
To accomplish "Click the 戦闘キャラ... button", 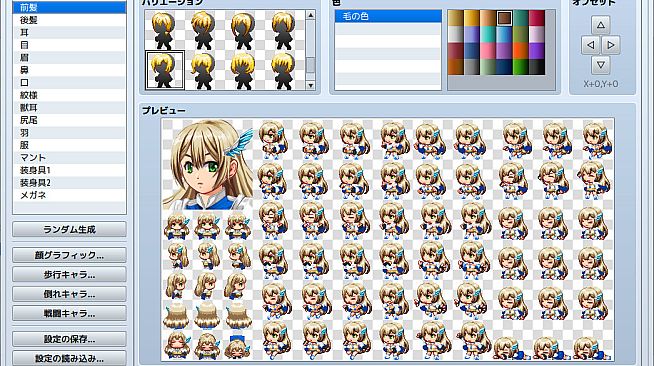I will pyautogui.click(x=69, y=313).
